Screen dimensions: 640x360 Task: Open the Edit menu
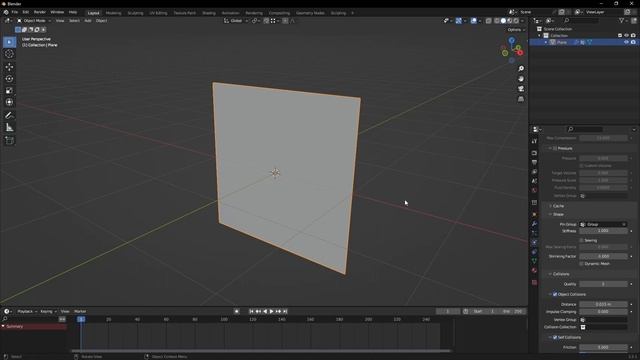pyautogui.click(x=26, y=12)
